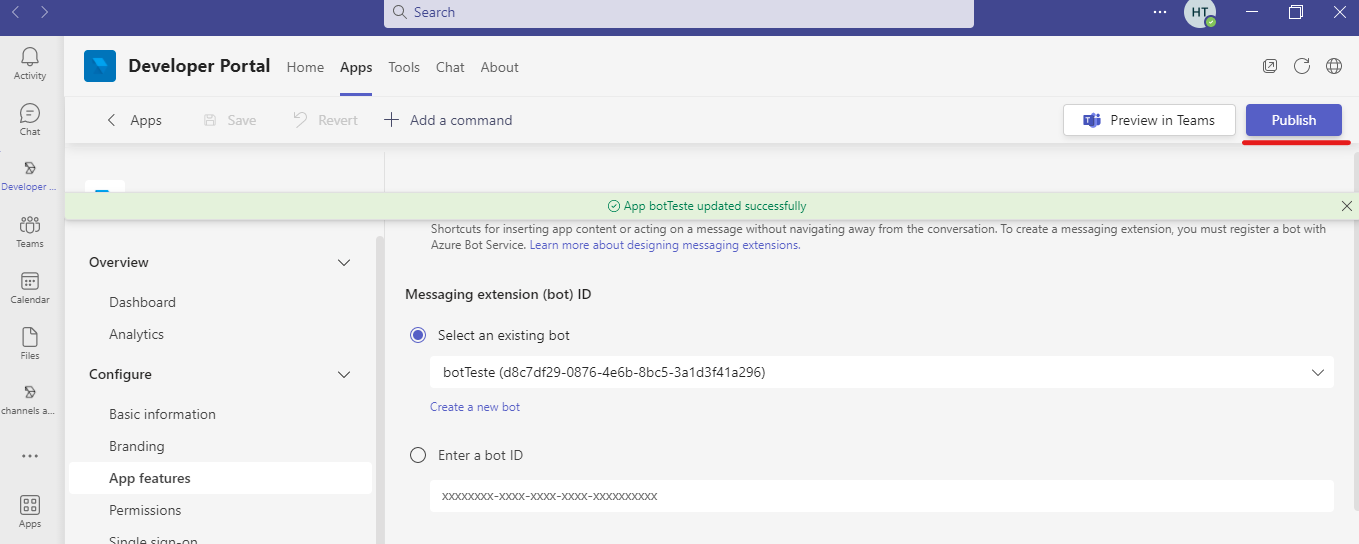Viewport: 1359px width, 544px height.
Task: Open the Activity bell icon
Action: 30,63
